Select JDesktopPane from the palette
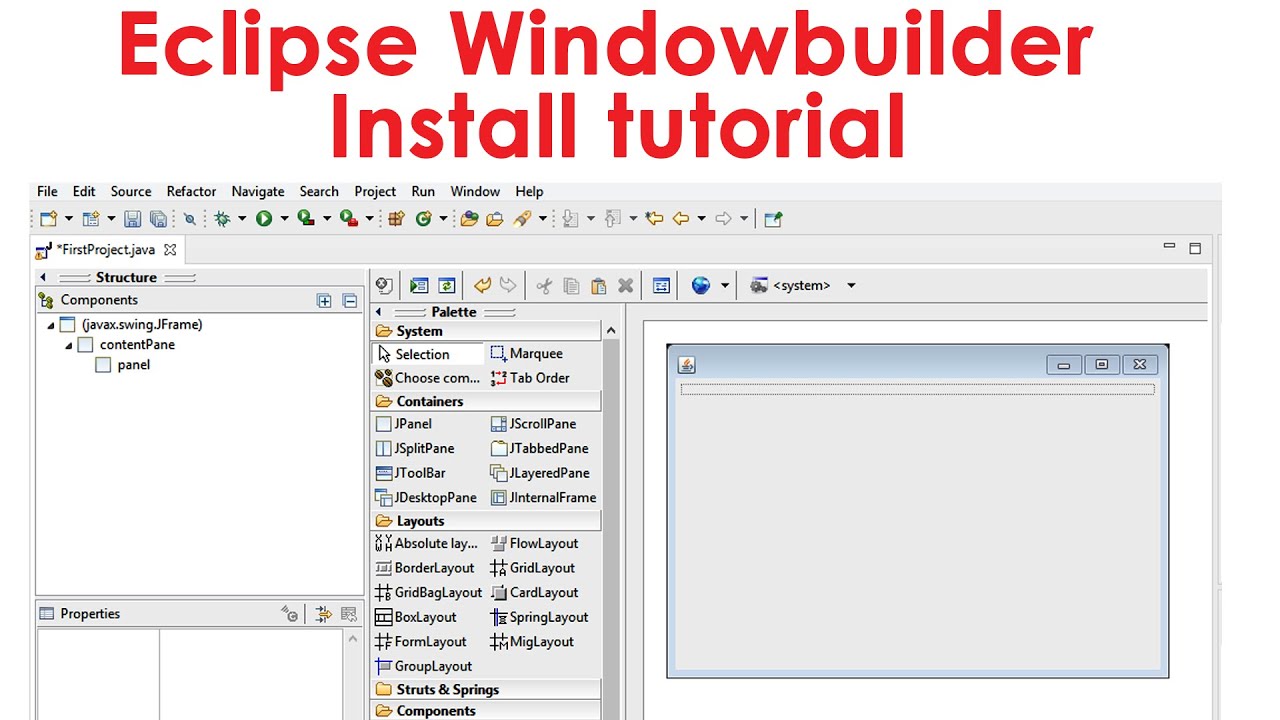1280x720 pixels. point(426,497)
